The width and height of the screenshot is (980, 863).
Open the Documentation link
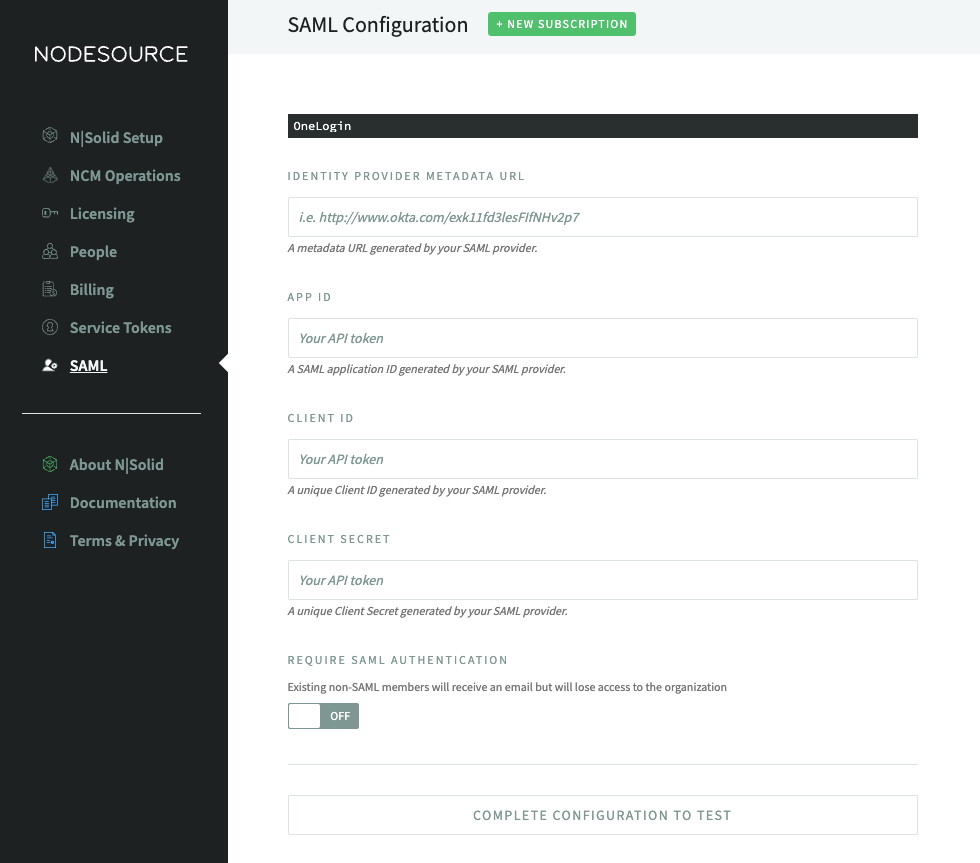123,502
